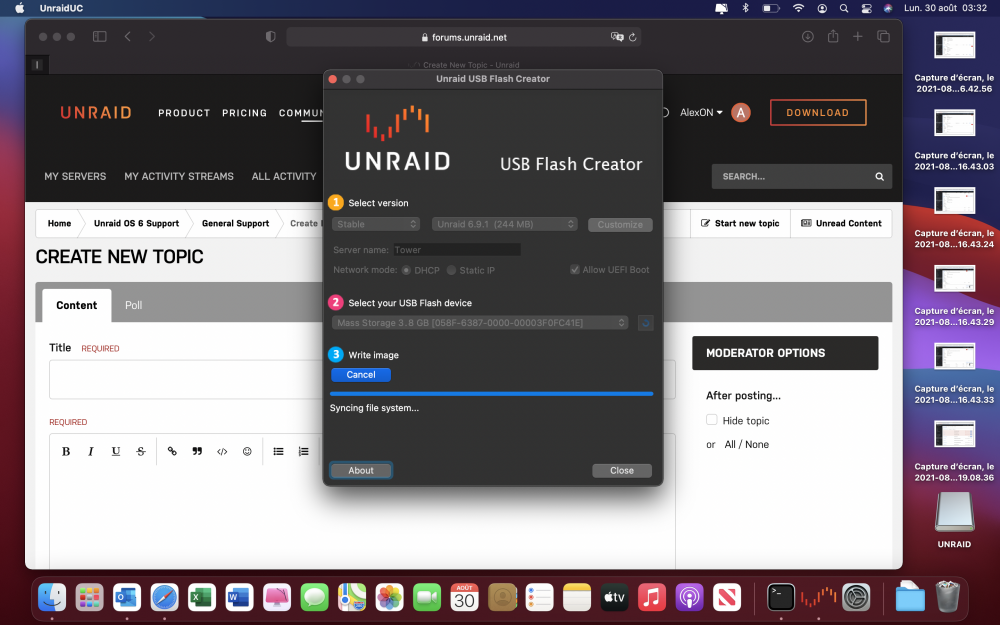The image size is (1000, 625).
Task: Click the Server name field
Action: tap(457, 249)
